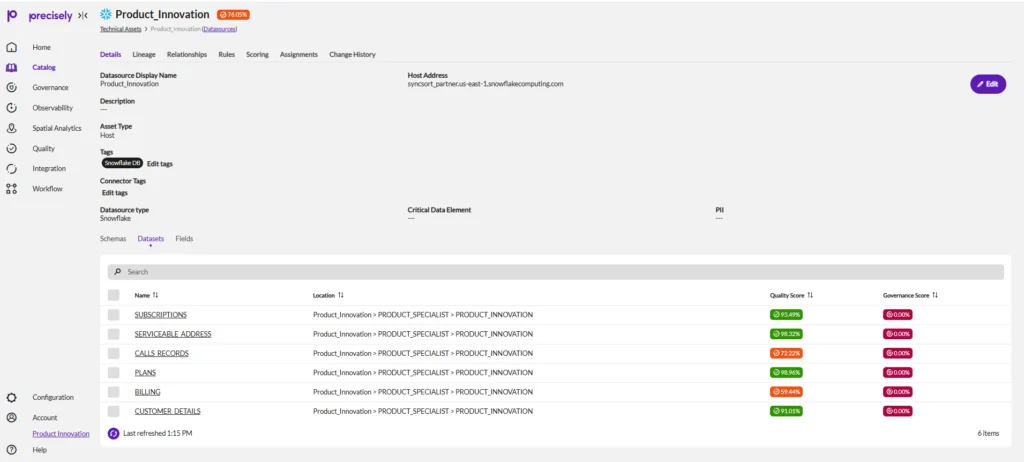Viewport: 1024px width, 462px height.
Task: Click the 72.22% quality badge for CALLS_RECORDS
Action: (x=786, y=354)
